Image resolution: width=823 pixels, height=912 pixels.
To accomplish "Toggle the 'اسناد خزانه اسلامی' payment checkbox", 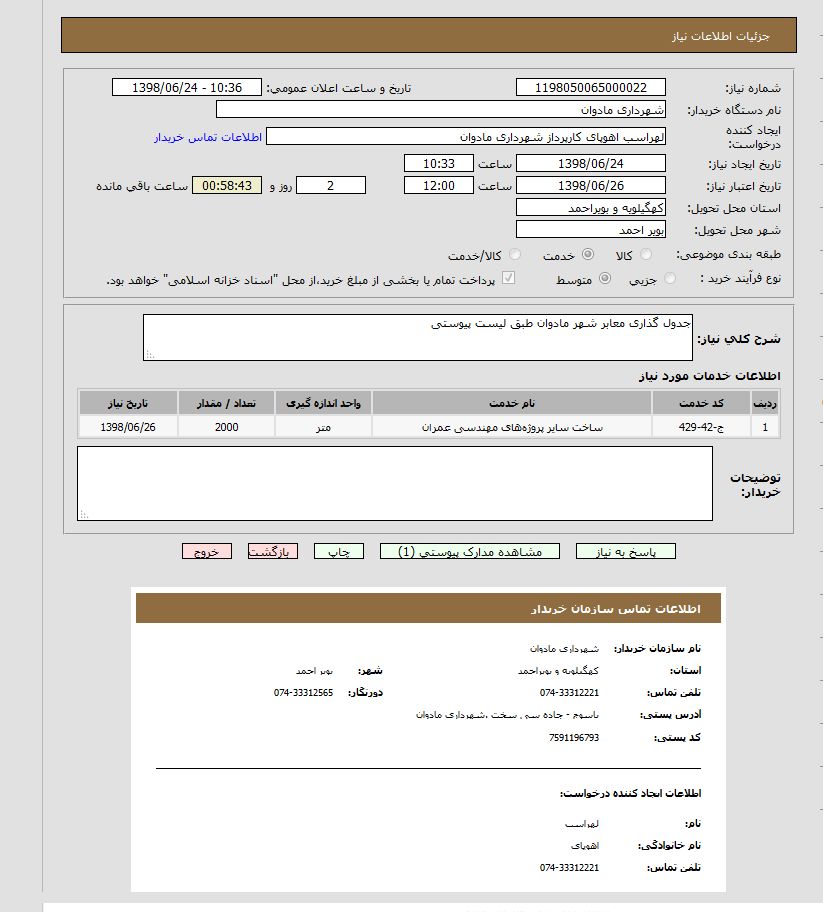I will [x=508, y=280].
